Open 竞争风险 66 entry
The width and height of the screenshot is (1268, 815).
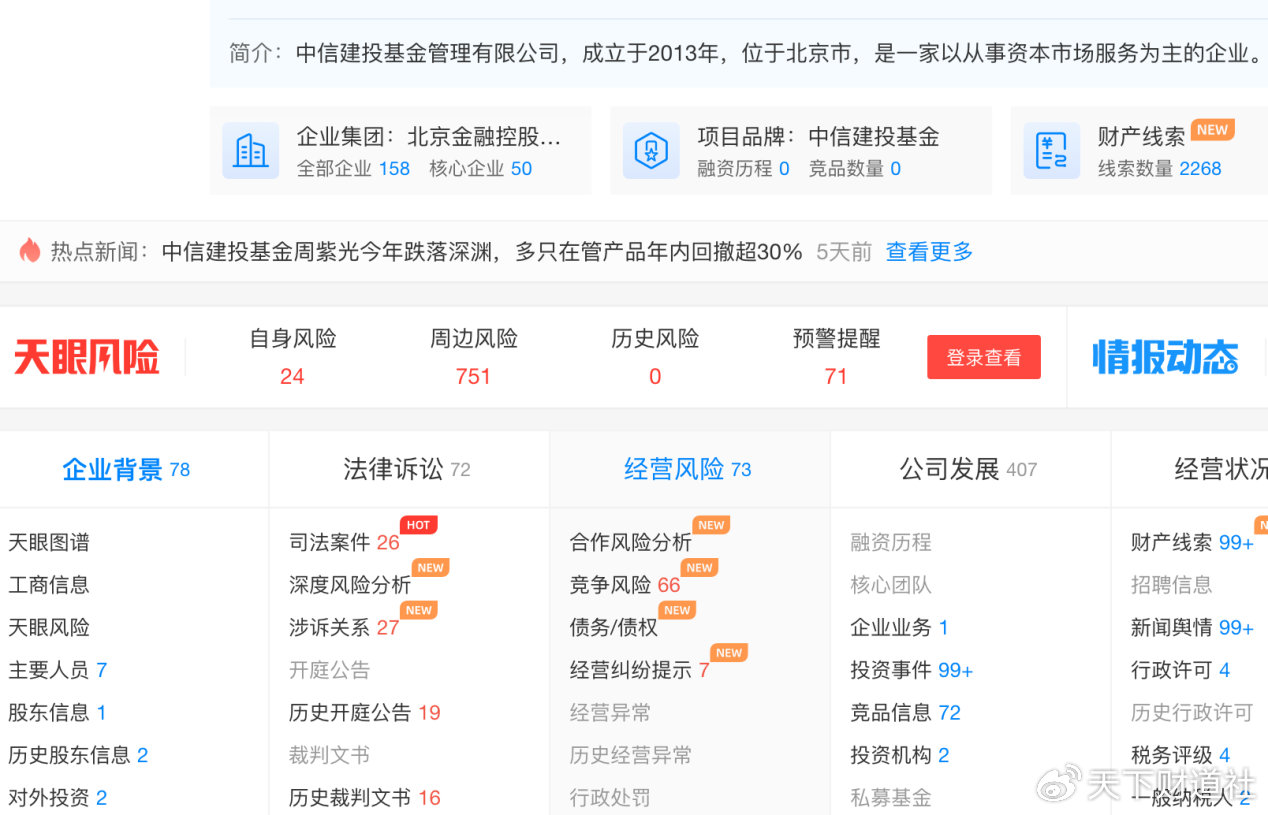click(625, 585)
